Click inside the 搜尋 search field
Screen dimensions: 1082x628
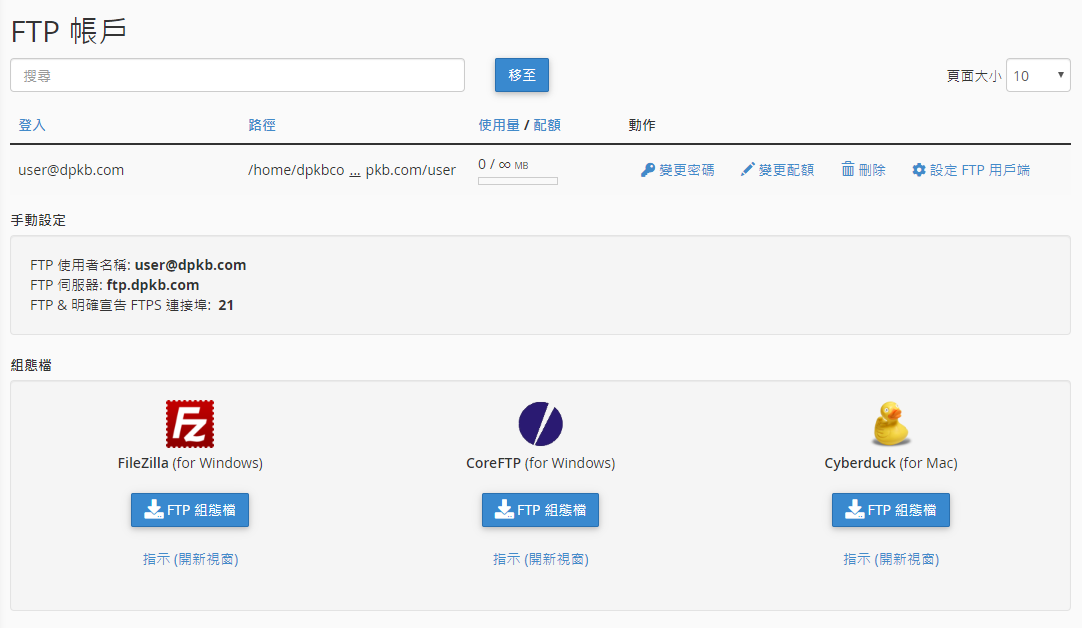pos(237,74)
